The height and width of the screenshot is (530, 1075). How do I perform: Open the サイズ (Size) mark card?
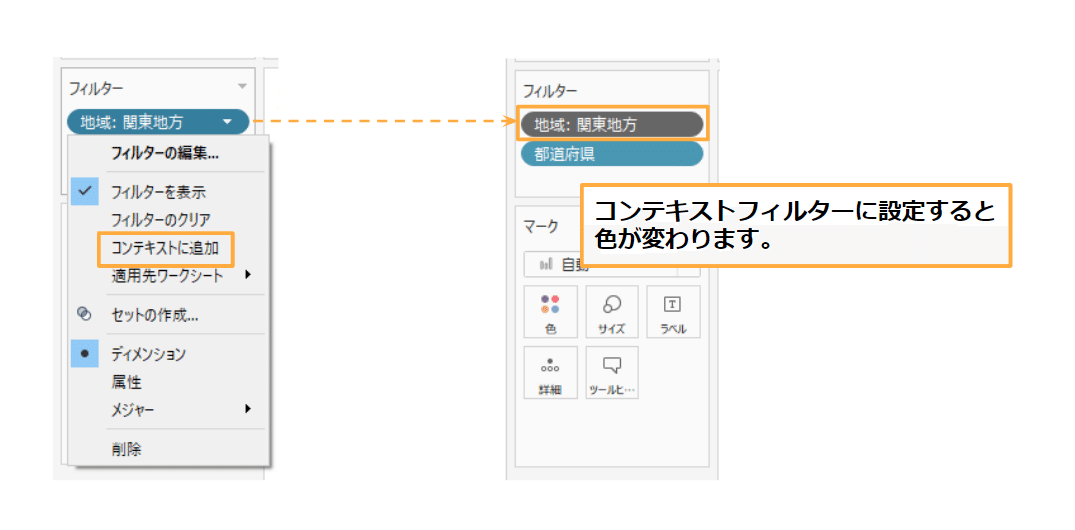click(612, 311)
